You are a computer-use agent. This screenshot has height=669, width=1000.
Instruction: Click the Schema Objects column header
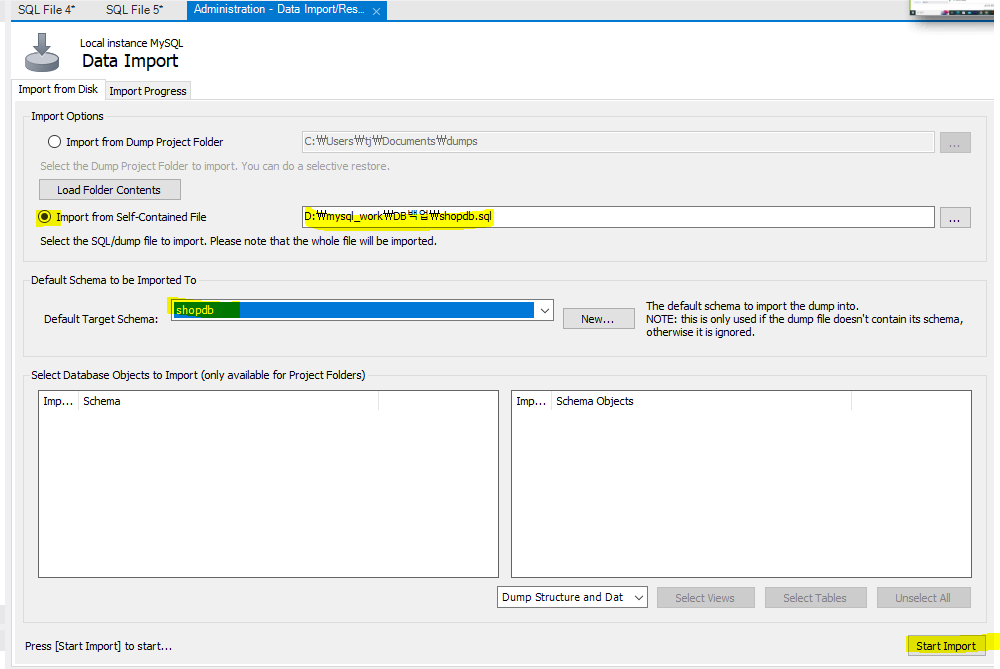(701, 401)
